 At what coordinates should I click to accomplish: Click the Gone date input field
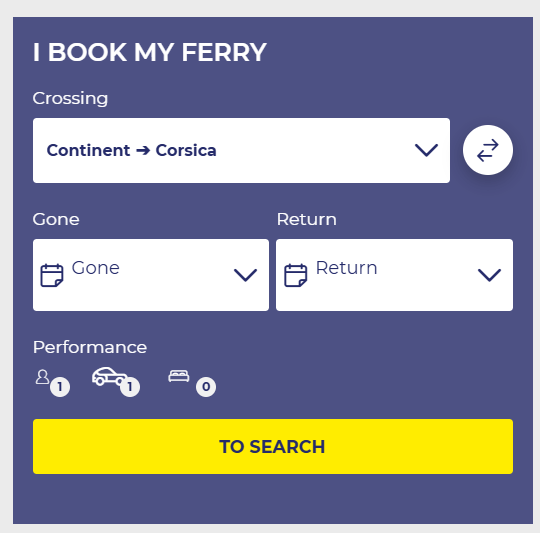pos(151,275)
